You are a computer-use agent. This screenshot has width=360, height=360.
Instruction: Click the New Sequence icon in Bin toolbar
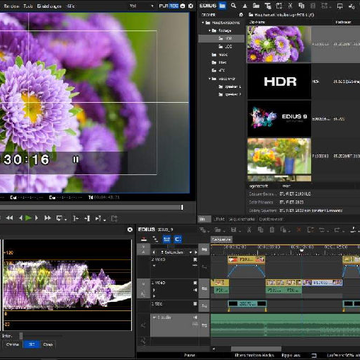coord(279,6)
